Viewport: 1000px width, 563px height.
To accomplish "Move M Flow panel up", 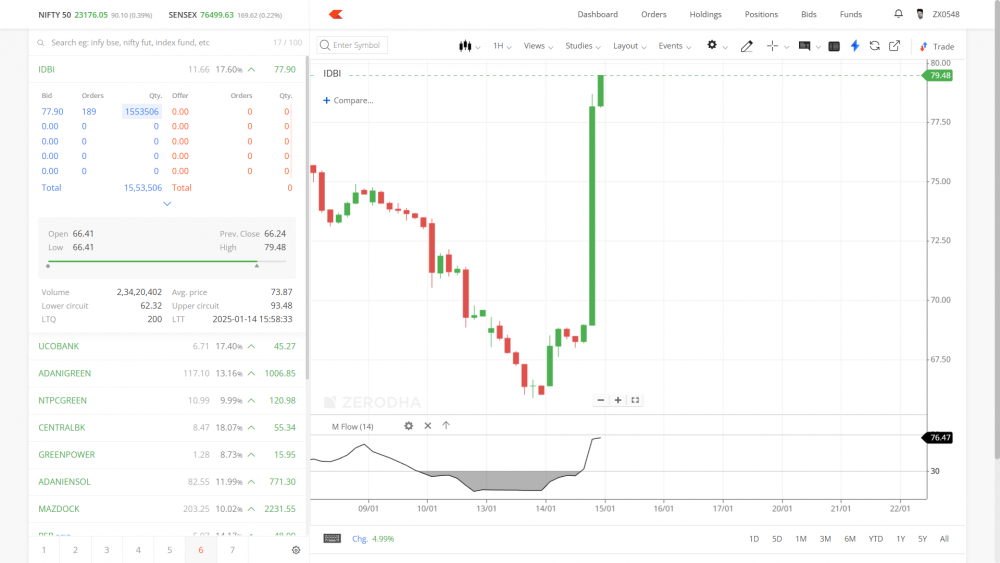I will (446, 425).
